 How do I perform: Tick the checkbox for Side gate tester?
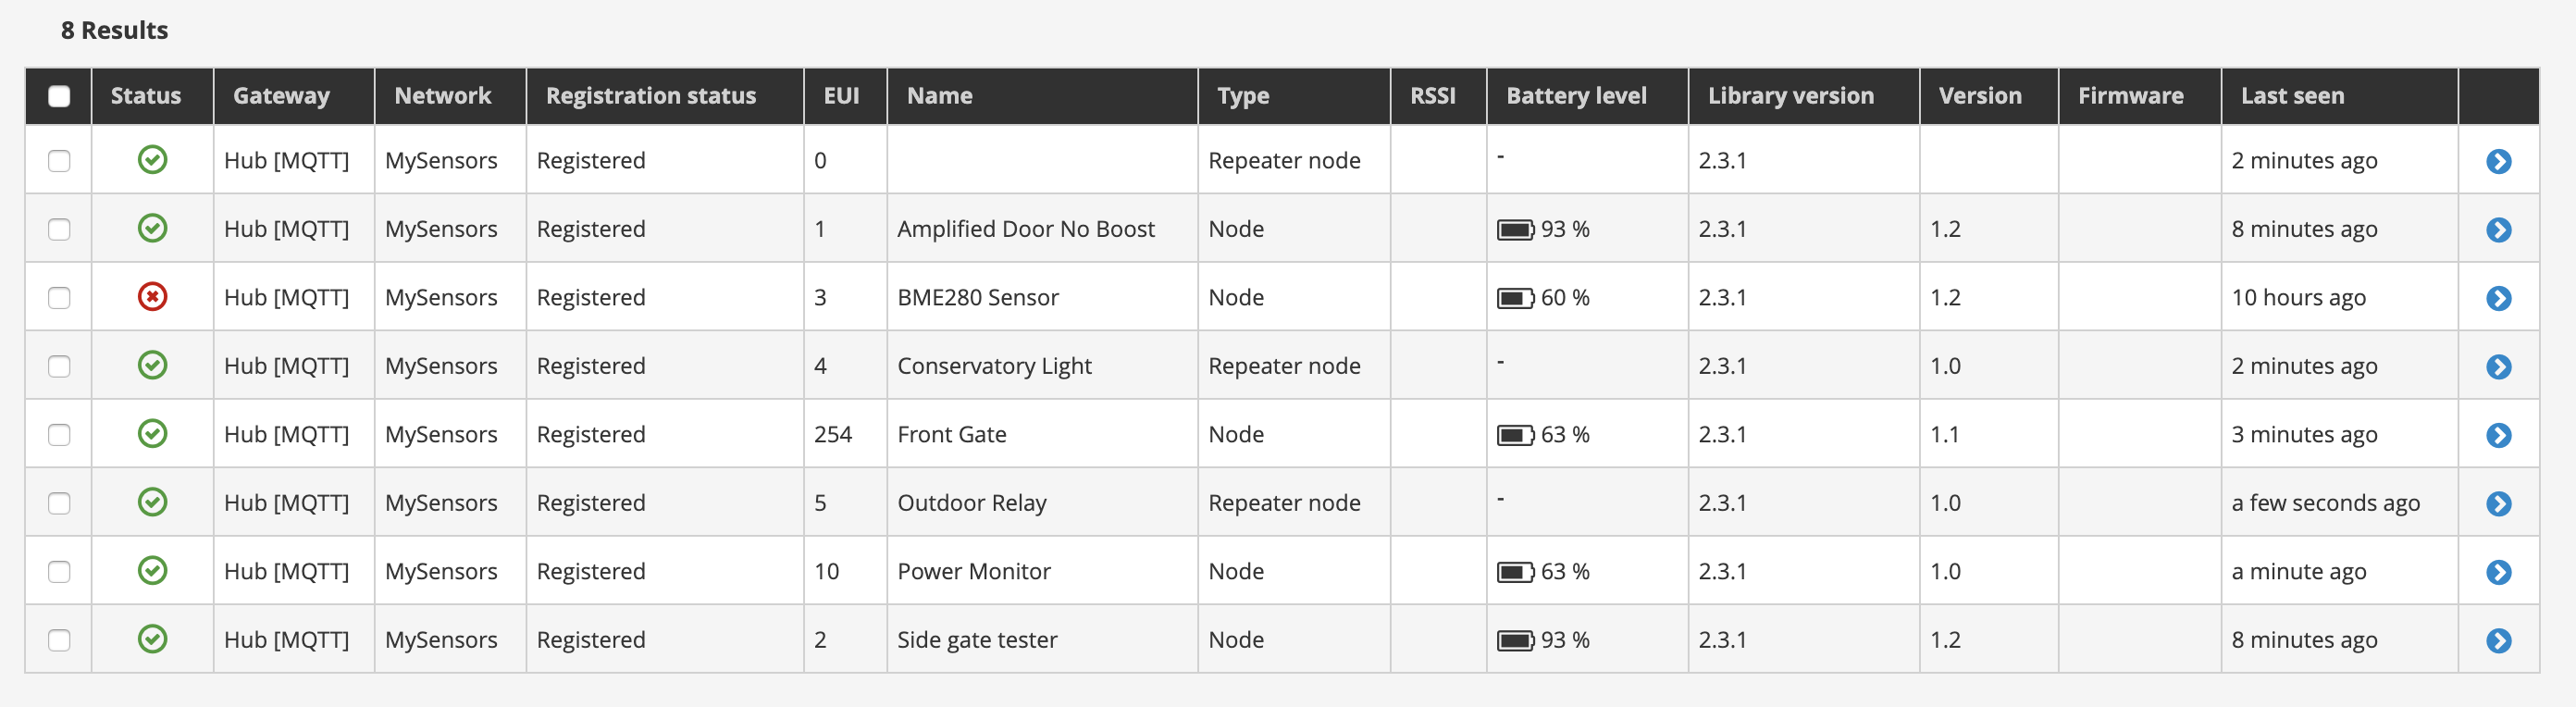point(59,640)
